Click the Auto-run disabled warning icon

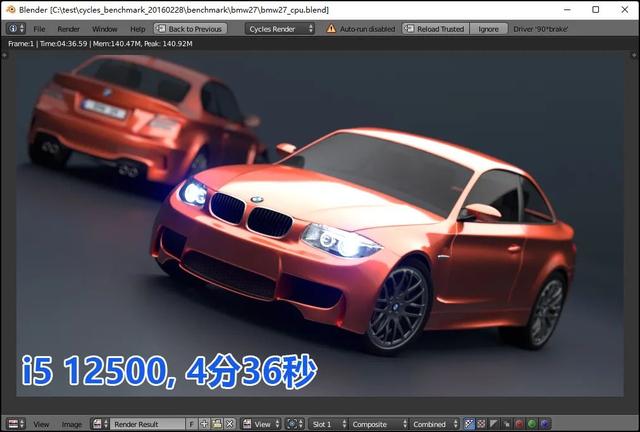(331, 29)
